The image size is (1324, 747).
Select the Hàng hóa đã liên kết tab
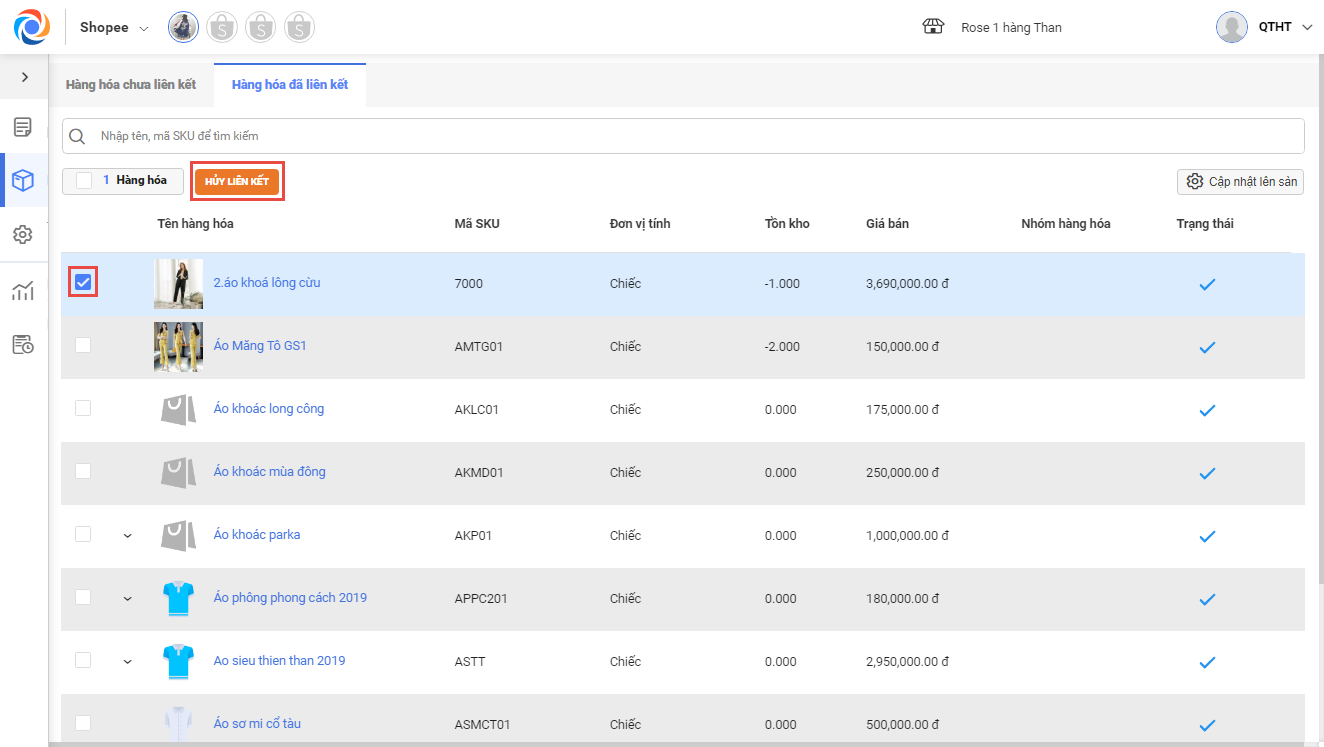click(290, 85)
